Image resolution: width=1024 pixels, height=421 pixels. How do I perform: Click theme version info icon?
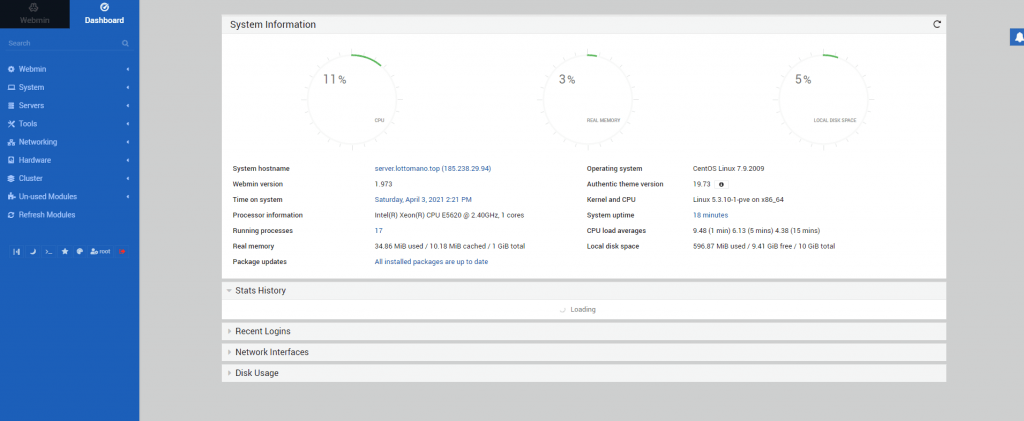coord(722,184)
